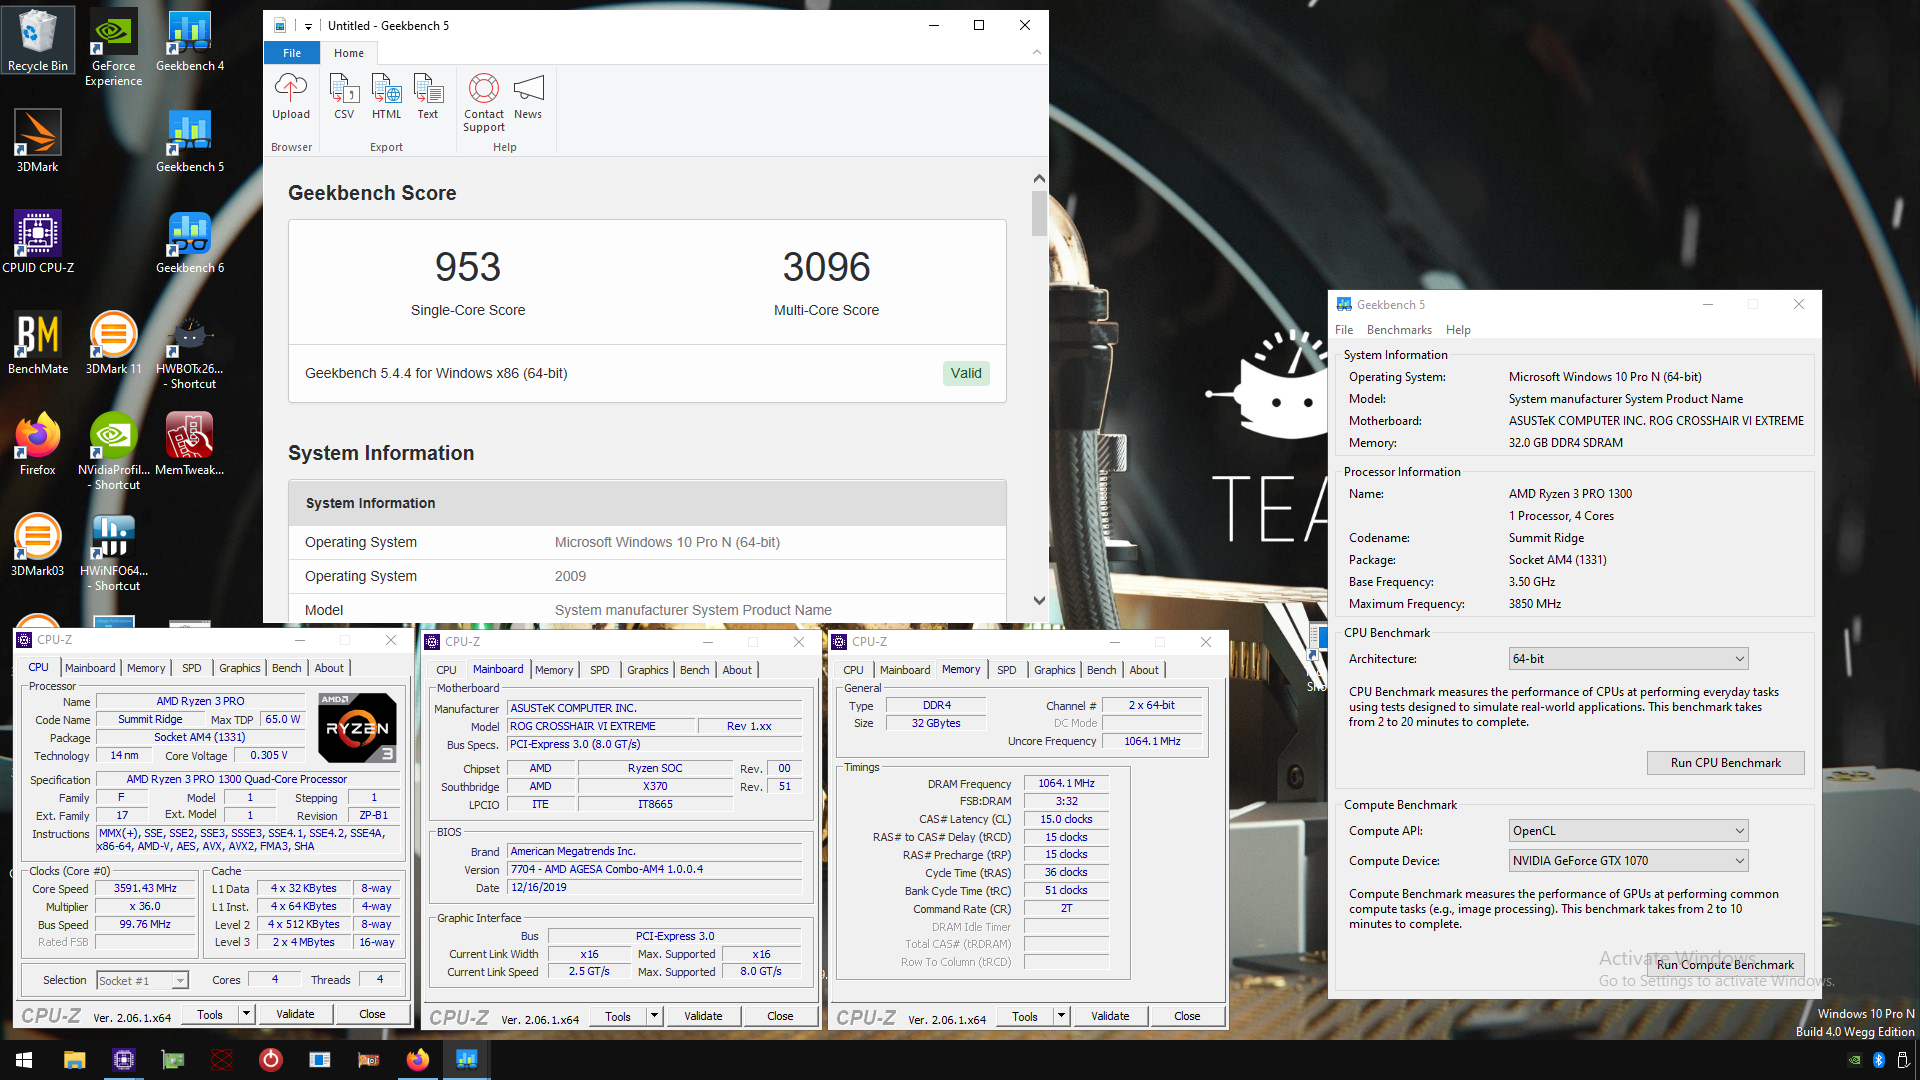Open Compute Device GTX 1070 dropdown

1628,861
